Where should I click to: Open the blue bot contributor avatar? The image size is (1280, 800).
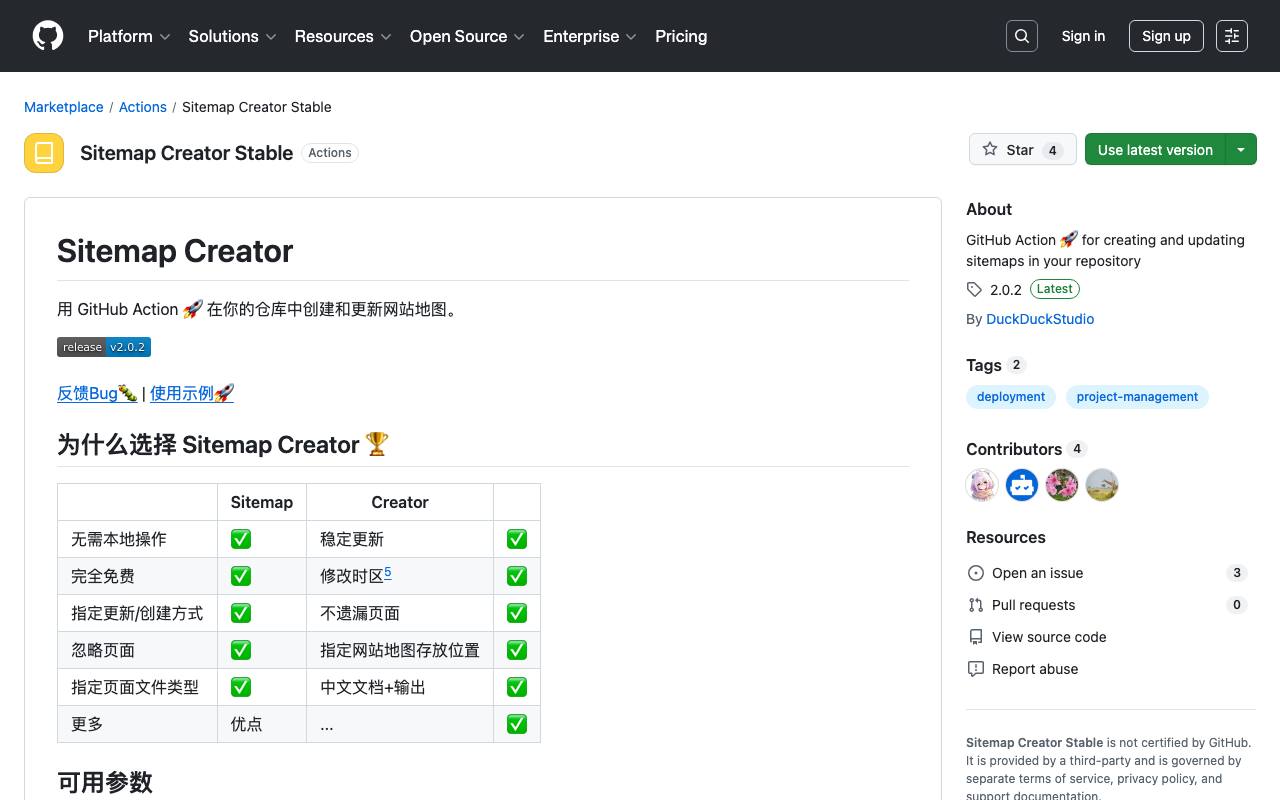point(1022,485)
